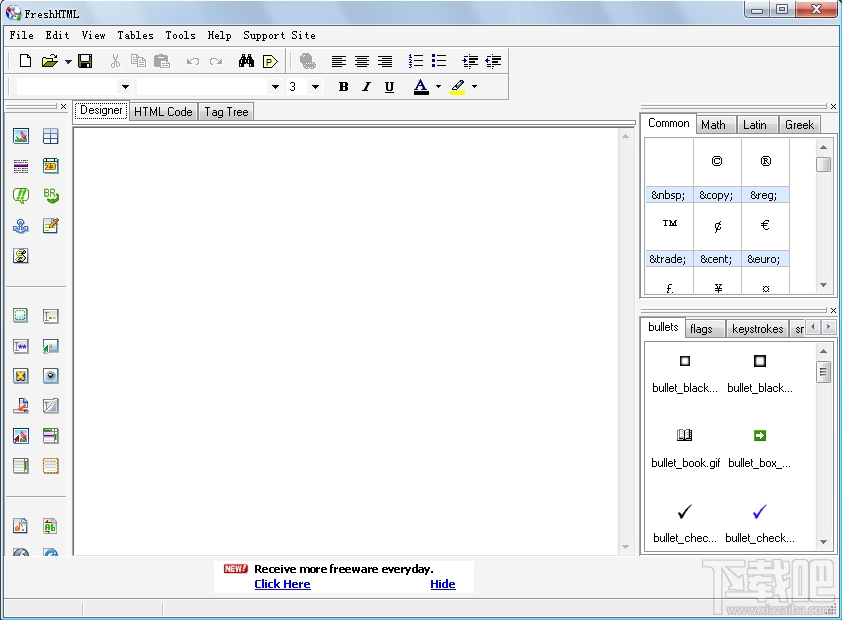Expand highlight color dropdown arrow
842x620 pixels.
(474, 86)
